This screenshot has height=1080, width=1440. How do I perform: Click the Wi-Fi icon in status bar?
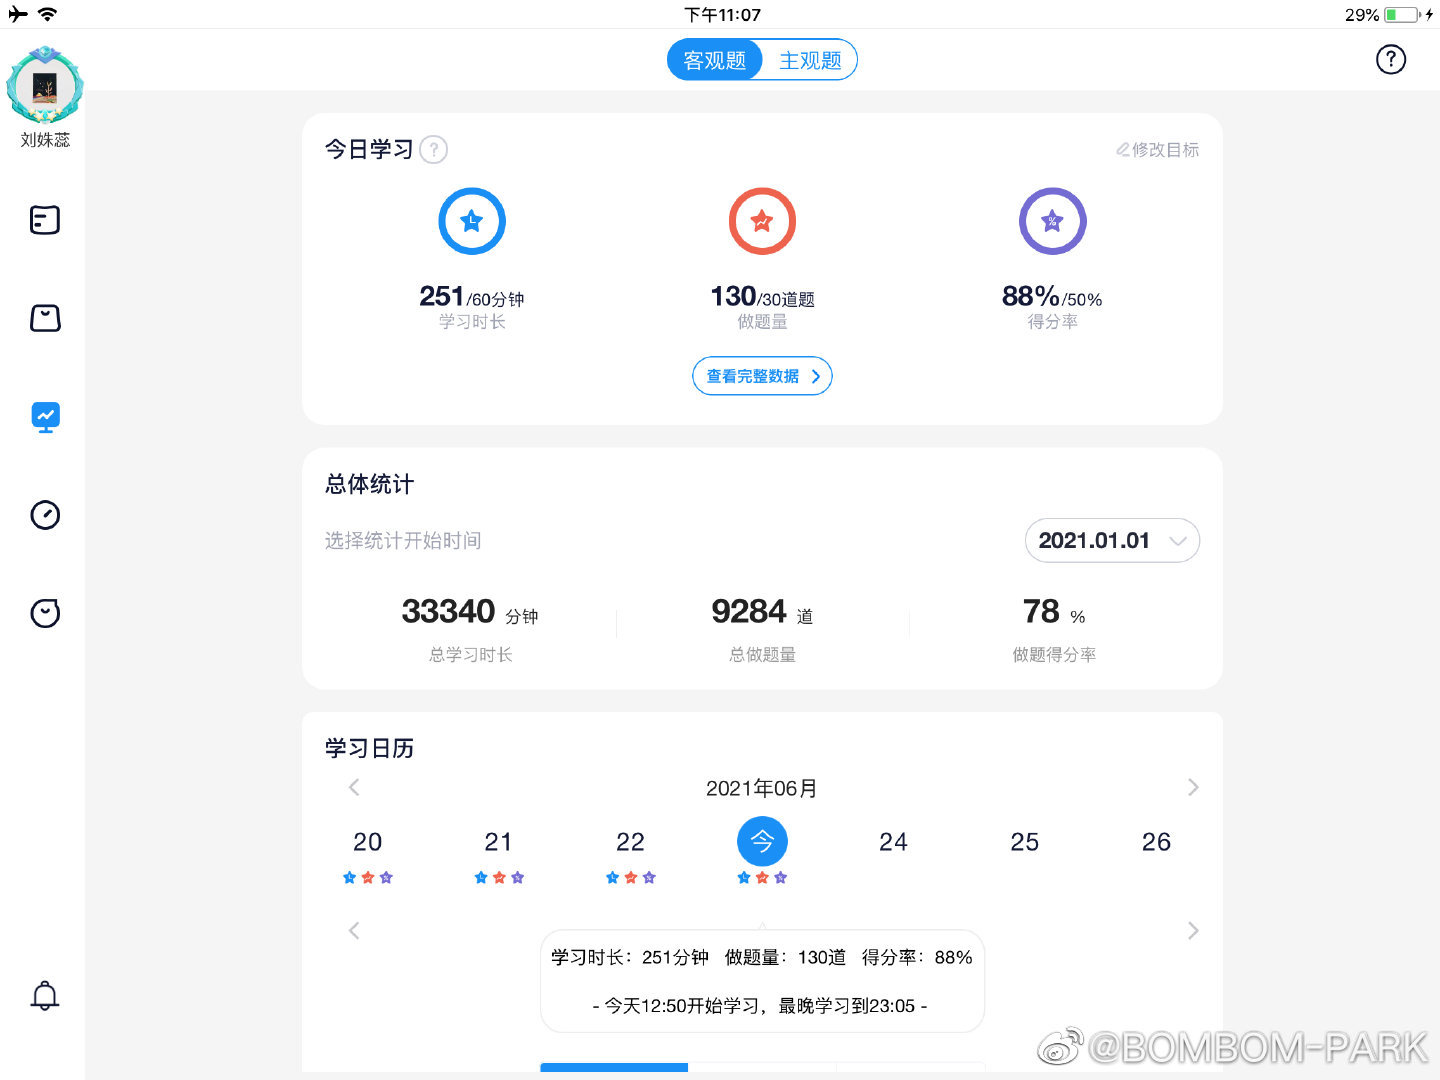47,14
